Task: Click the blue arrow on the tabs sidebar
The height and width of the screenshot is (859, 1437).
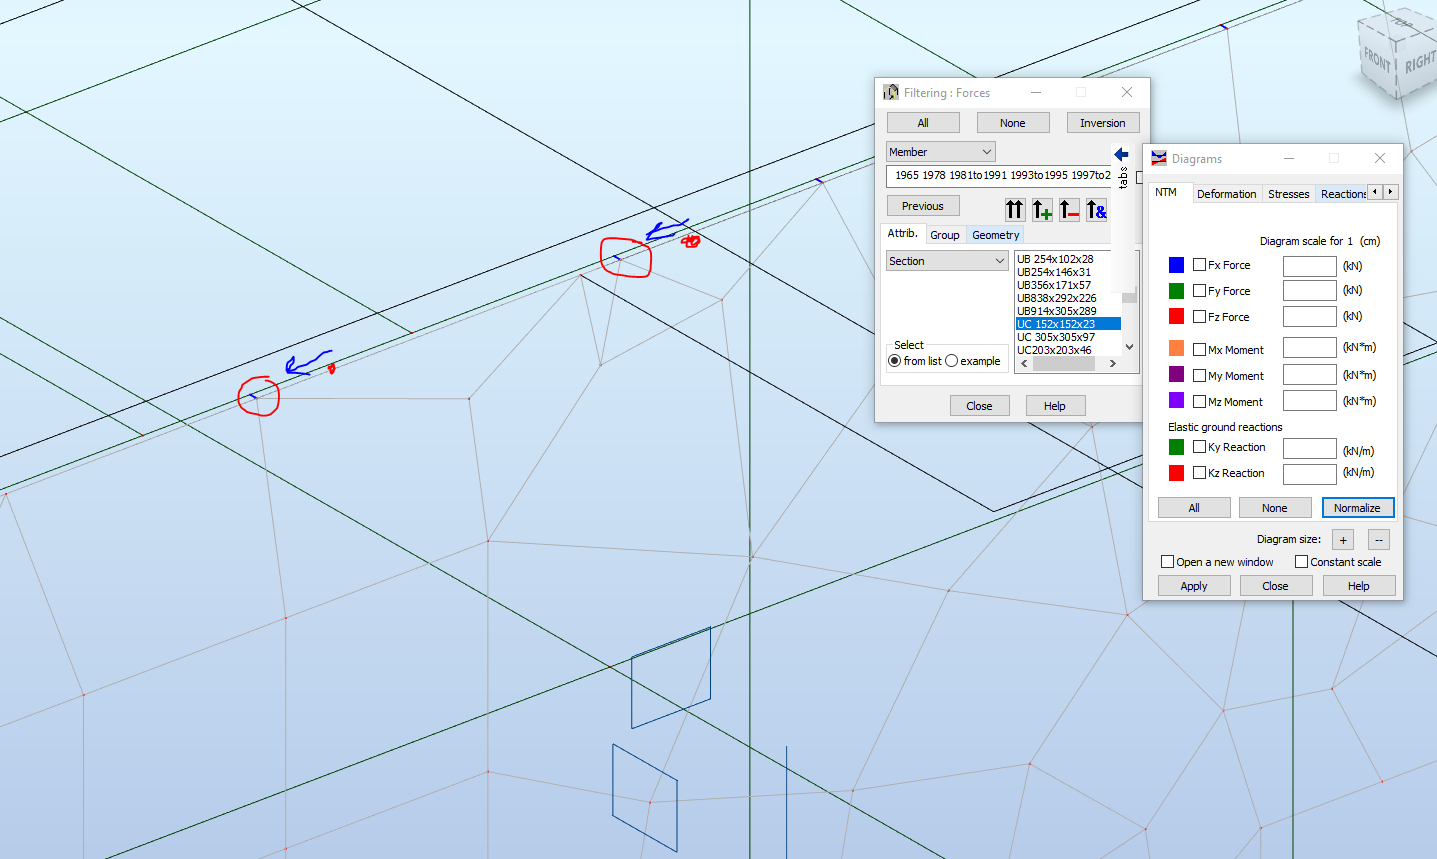Action: coord(1121,155)
